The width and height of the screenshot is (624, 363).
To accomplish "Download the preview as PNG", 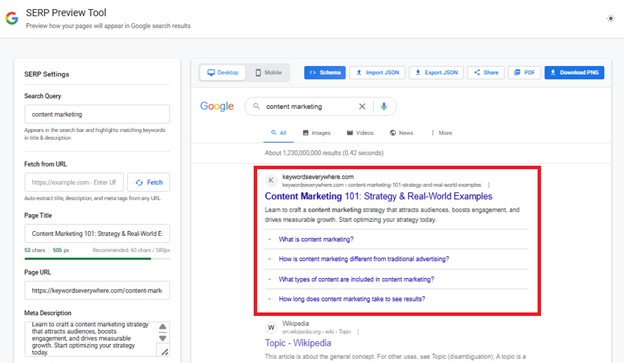I will [574, 72].
